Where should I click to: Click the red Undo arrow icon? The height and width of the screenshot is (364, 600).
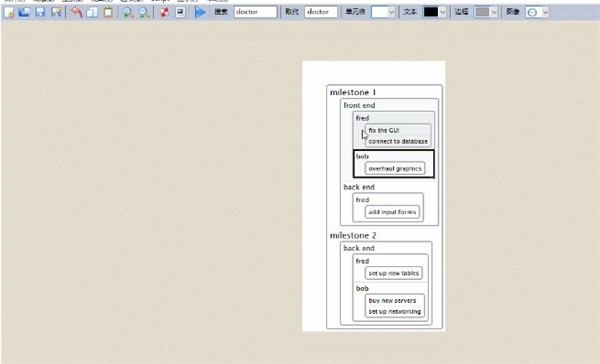pos(77,12)
